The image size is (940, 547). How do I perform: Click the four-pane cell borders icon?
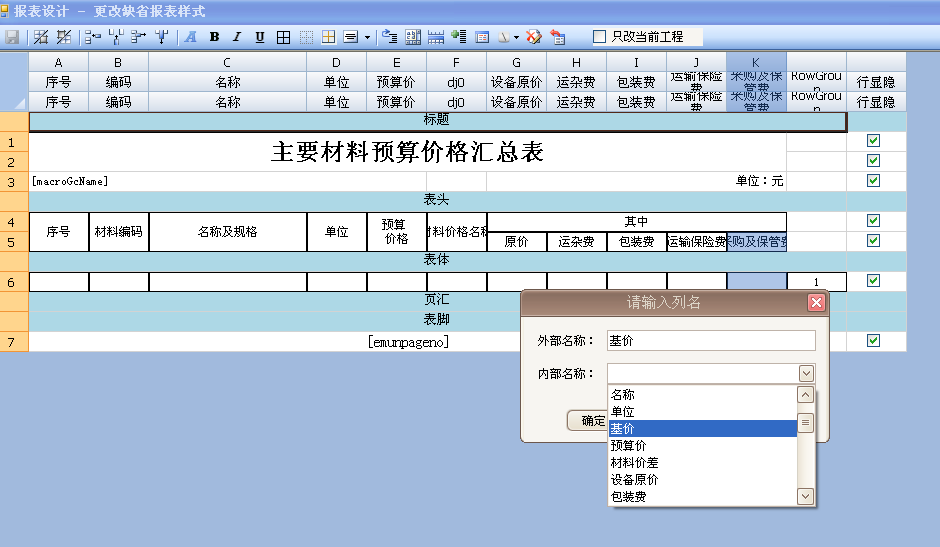click(283, 37)
